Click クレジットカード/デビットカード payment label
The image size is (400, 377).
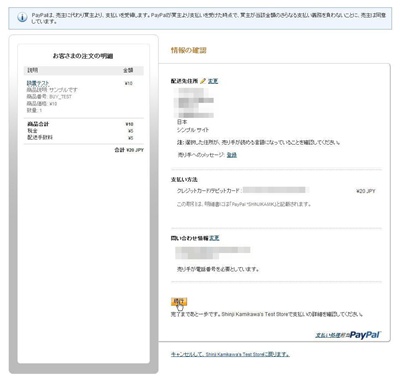[209, 191]
